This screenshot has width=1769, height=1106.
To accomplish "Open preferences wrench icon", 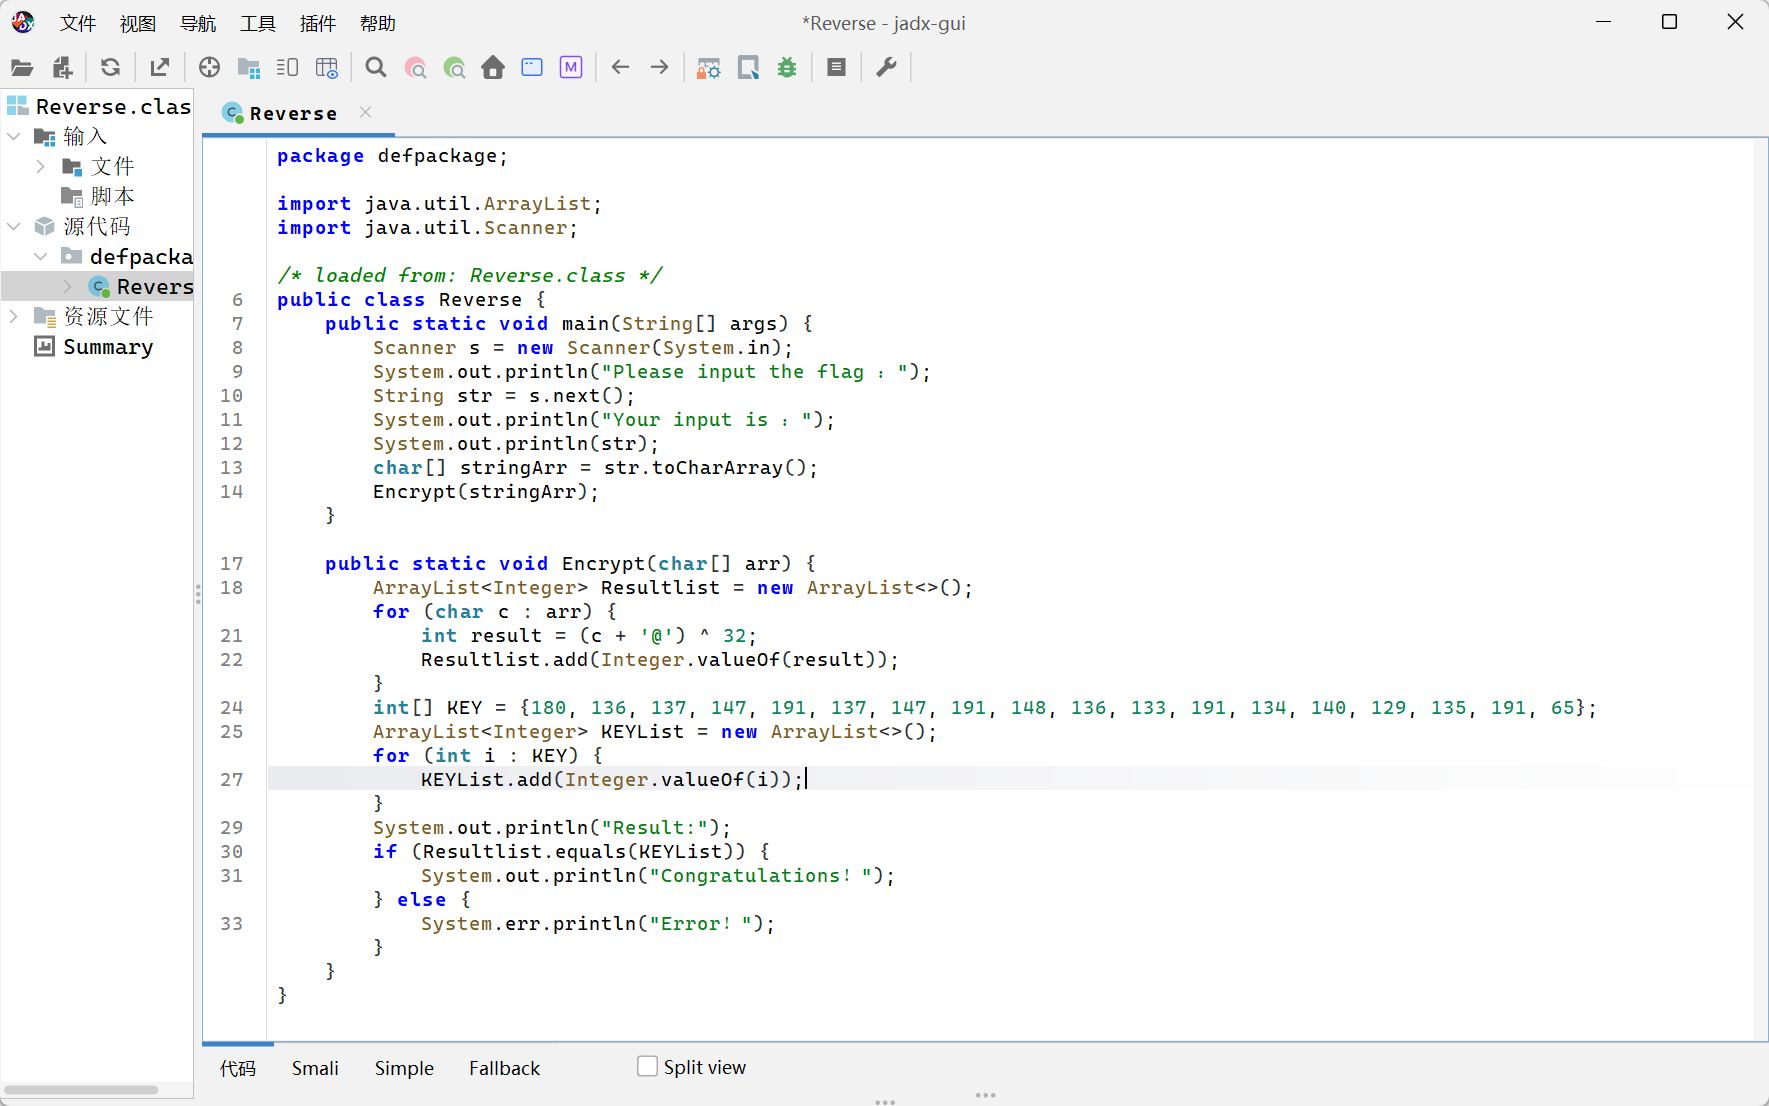I will pos(886,68).
